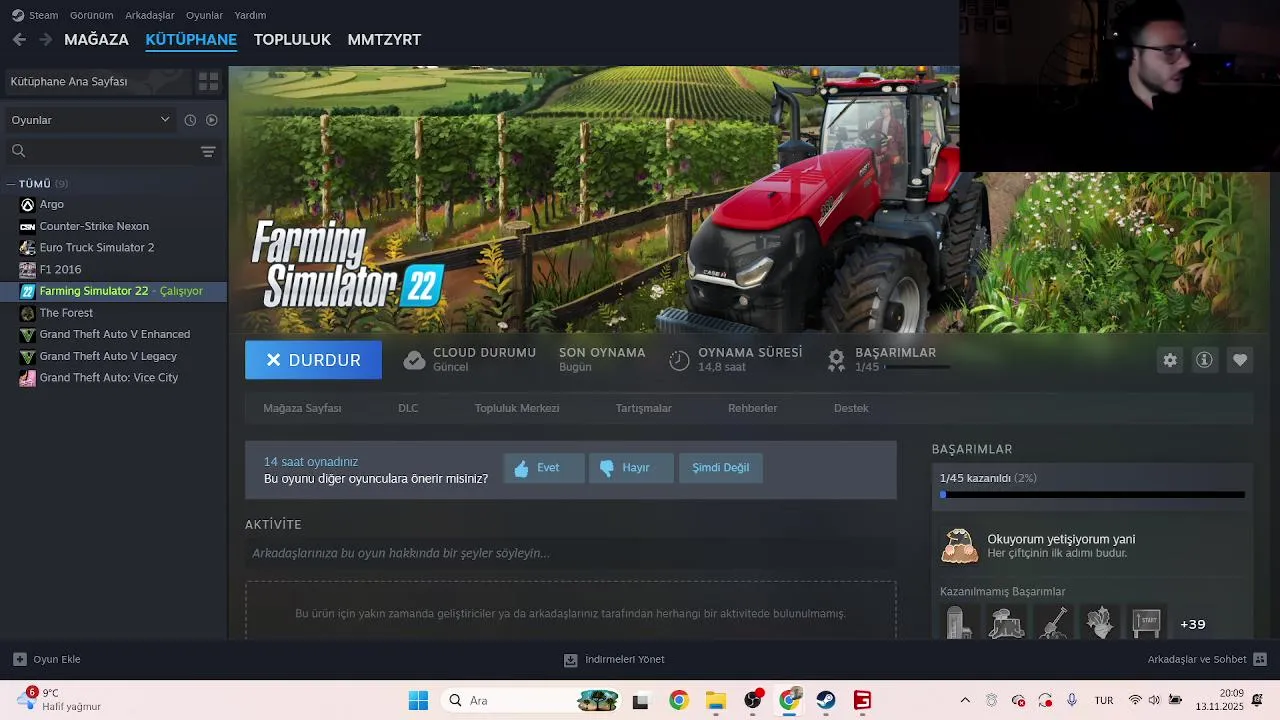Open the Okuyorum yetişiyorum yani achievement icon
This screenshot has width=1280, height=720.
click(960, 546)
